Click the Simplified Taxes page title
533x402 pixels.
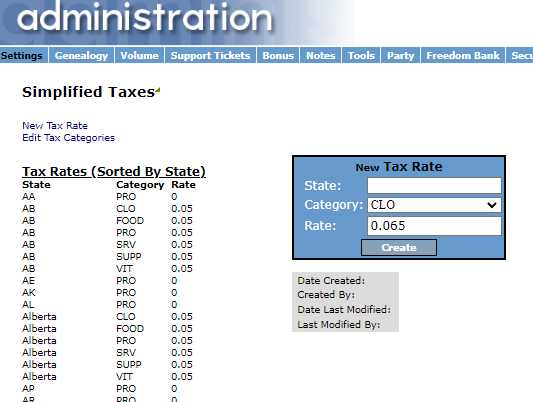pyautogui.click(x=88, y=92)
